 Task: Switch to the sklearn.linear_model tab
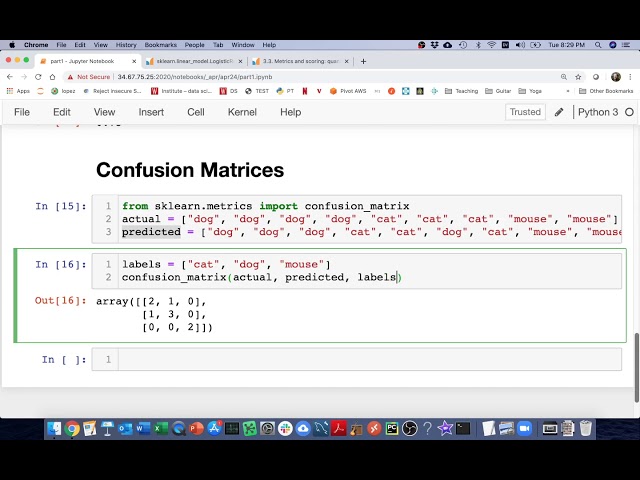click(193, 61)
